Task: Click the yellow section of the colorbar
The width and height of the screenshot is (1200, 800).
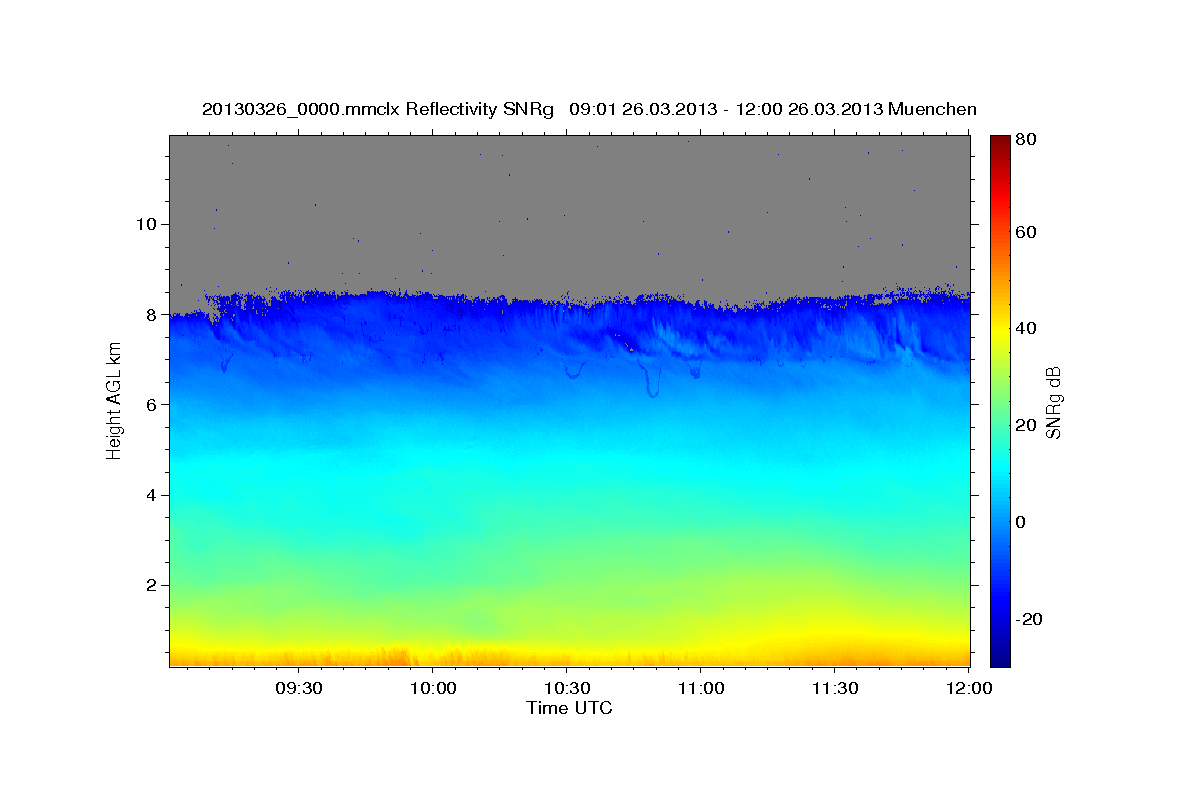Action: (x=1000, y=328)
